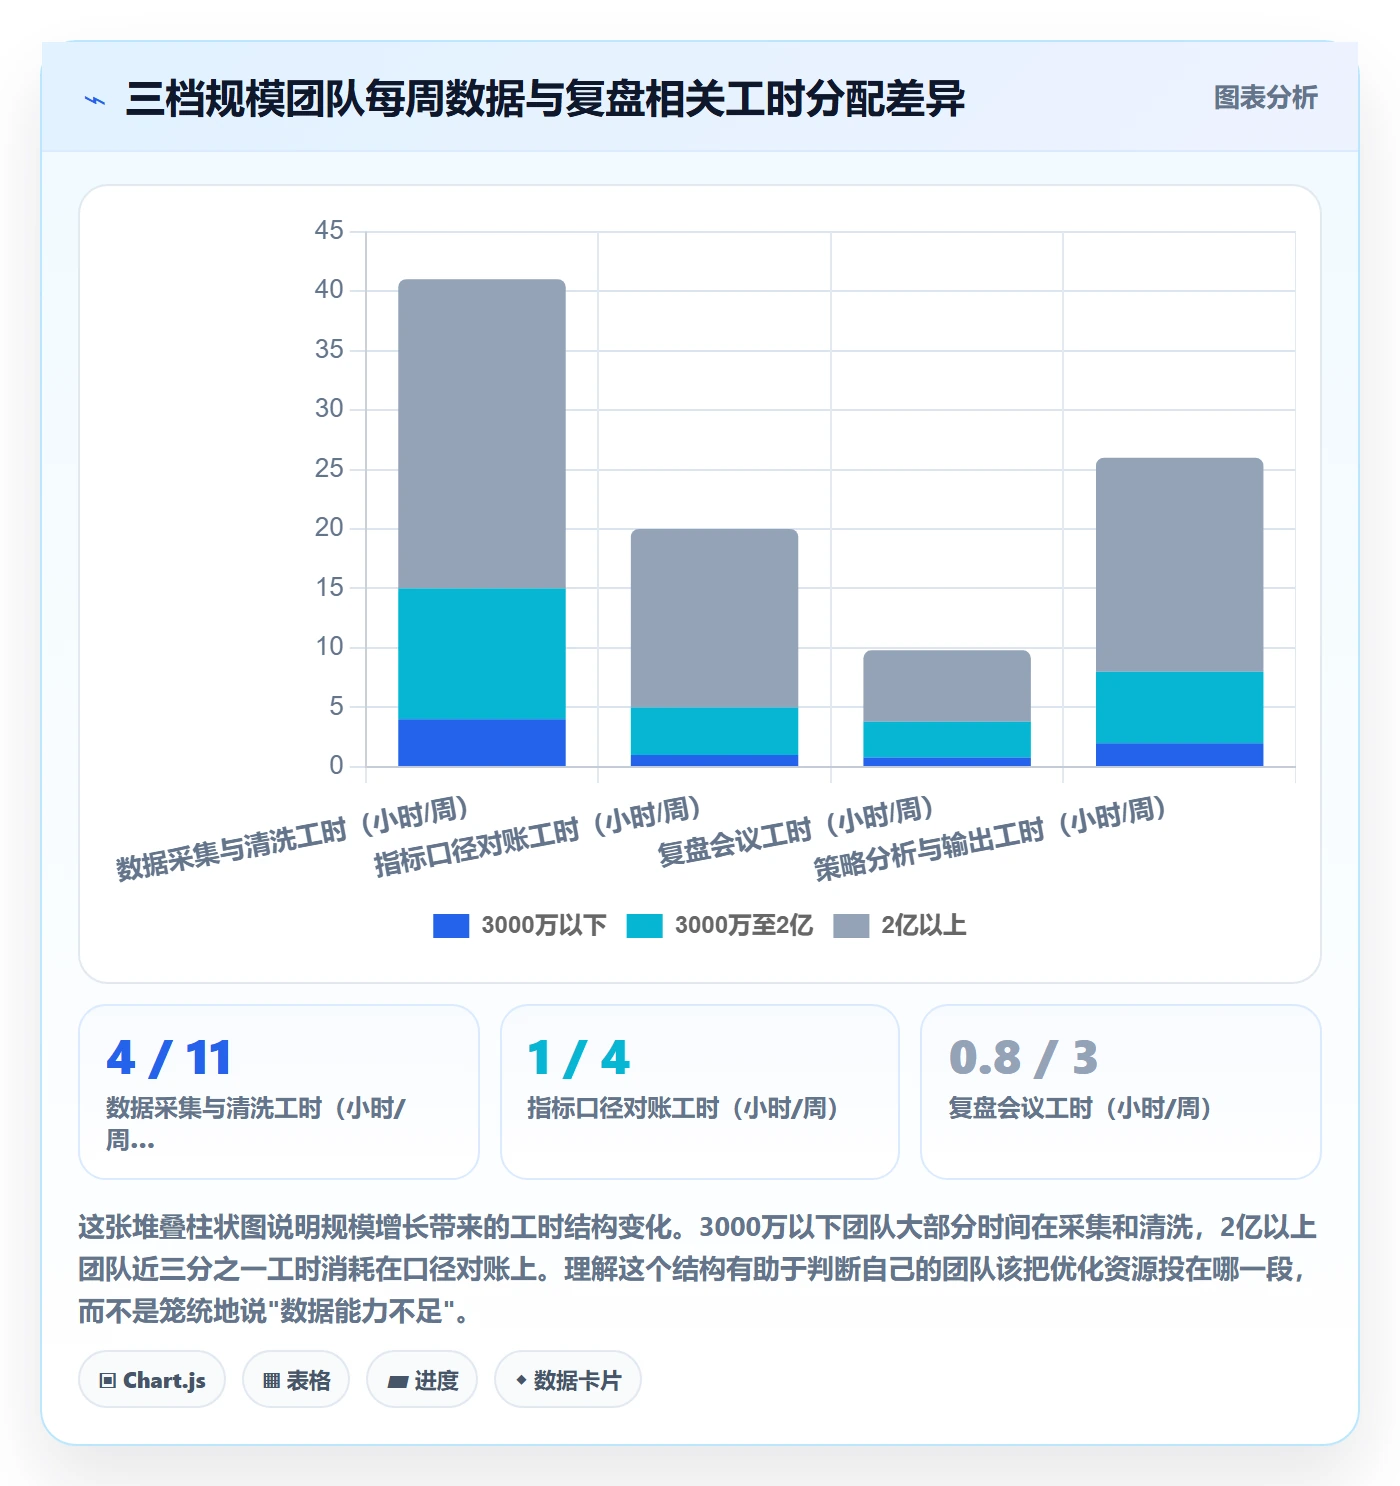Click gray segment of 指标口径对账 bar

point(714,618)
